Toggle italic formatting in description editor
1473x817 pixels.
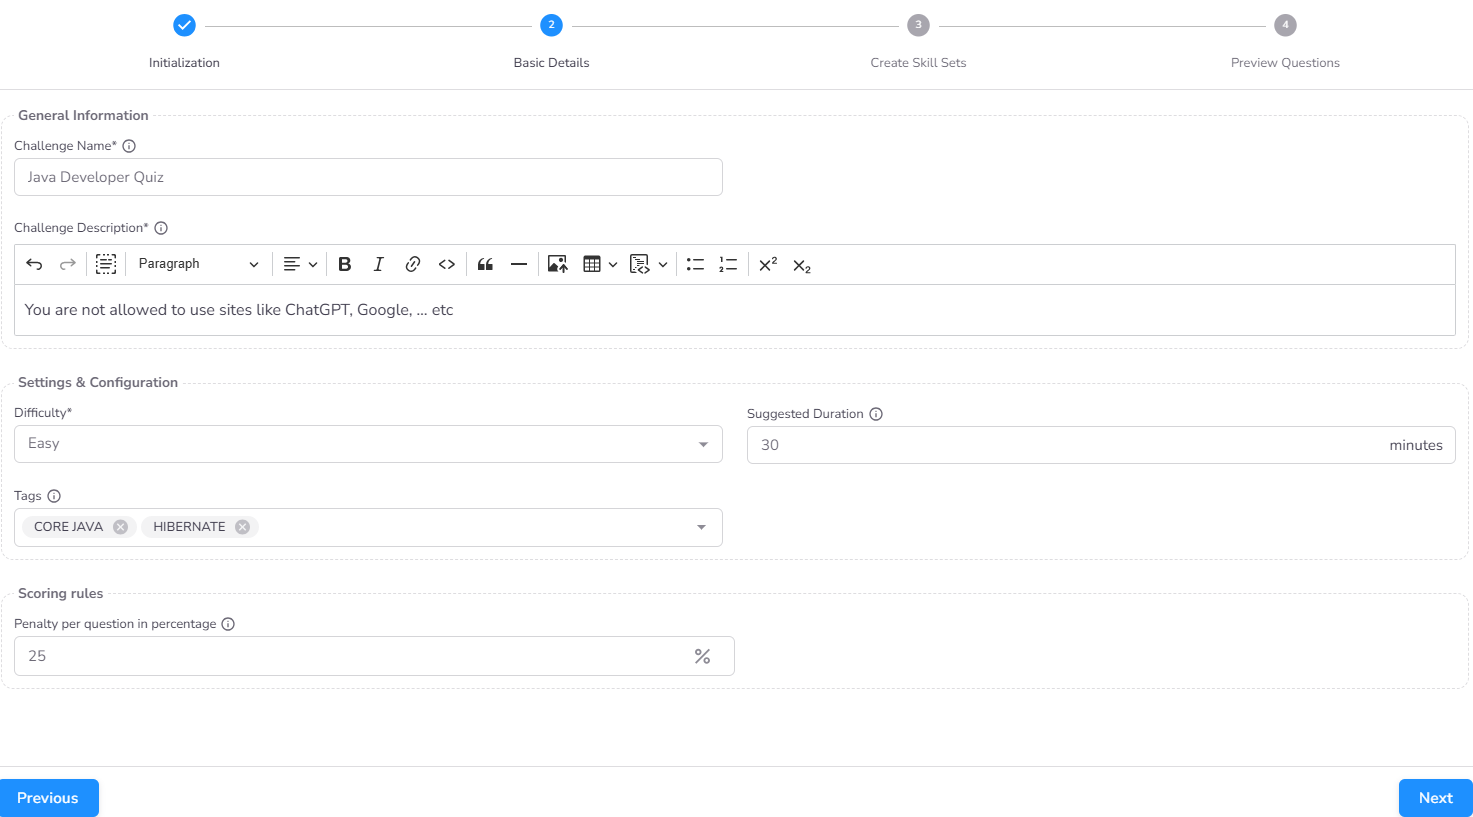(378, 265)
